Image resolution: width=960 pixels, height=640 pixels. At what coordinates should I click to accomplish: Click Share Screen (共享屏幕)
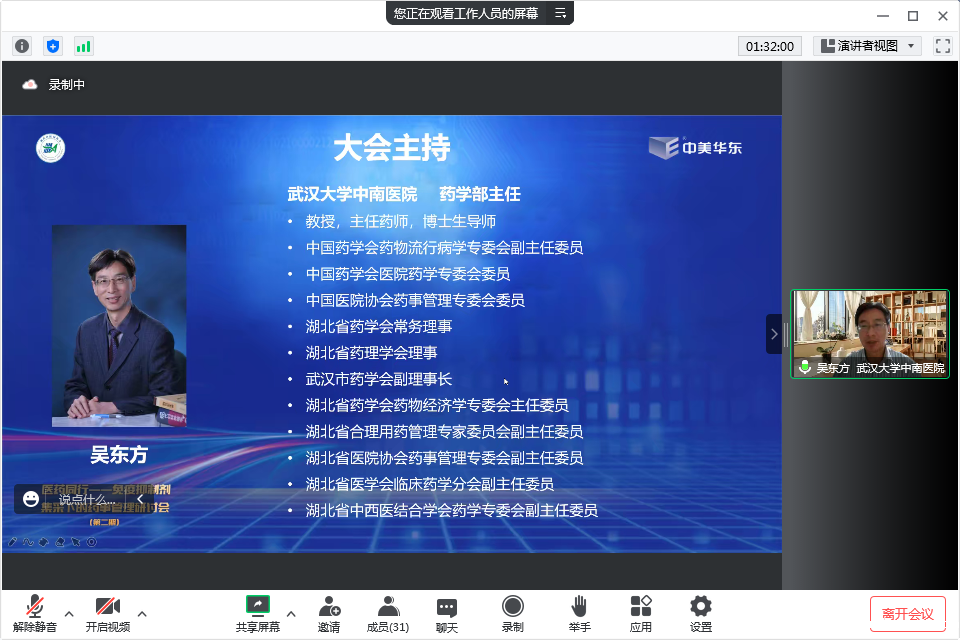point(258,612)
